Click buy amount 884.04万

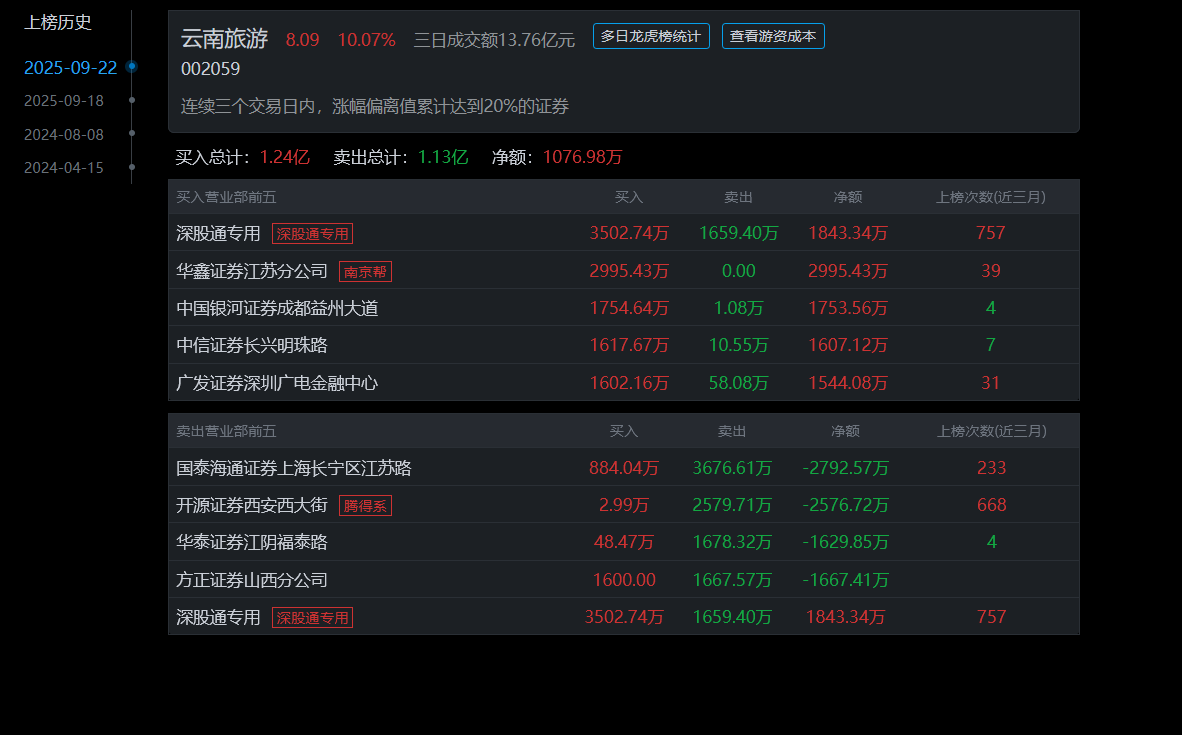[624, 468]
